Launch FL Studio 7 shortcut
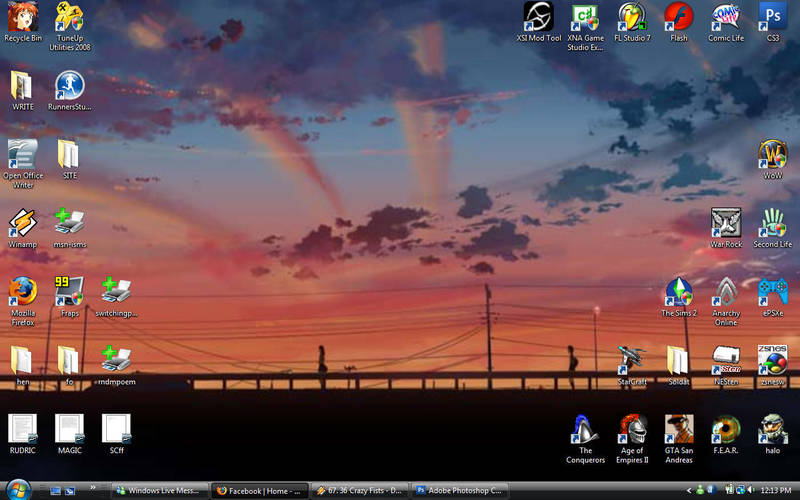800x500 pixels. tap(633, 22)
